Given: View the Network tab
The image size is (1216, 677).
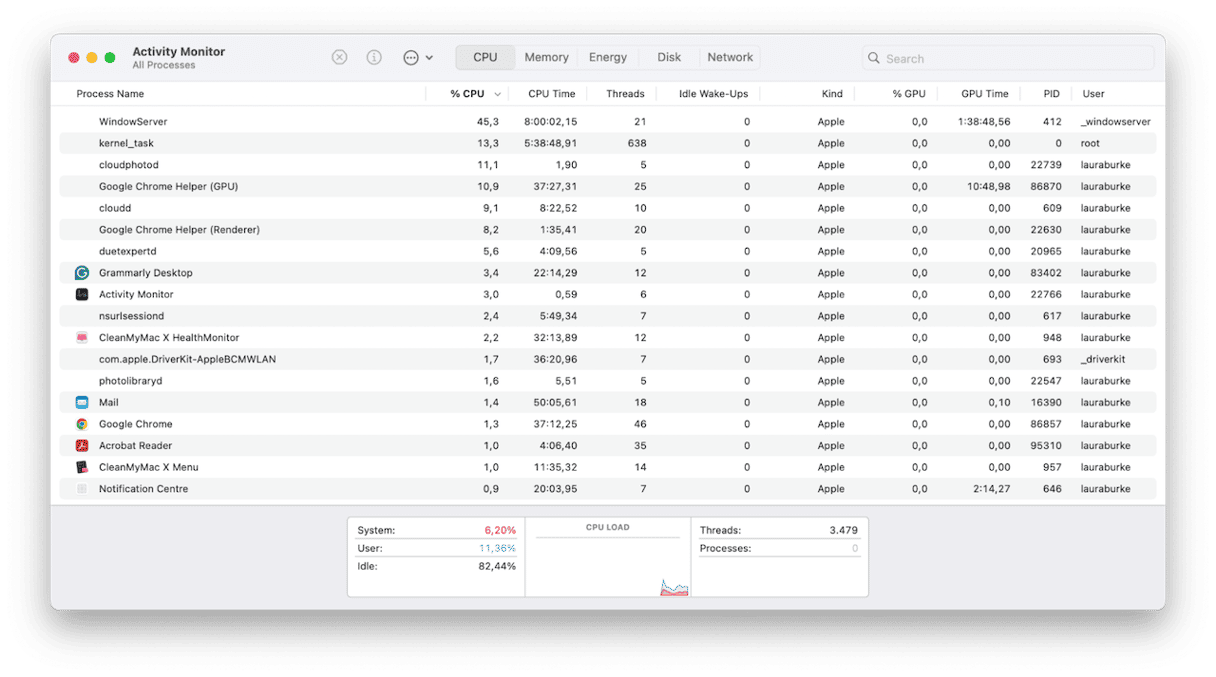Looking at the screenshot, I should point(729,57).
